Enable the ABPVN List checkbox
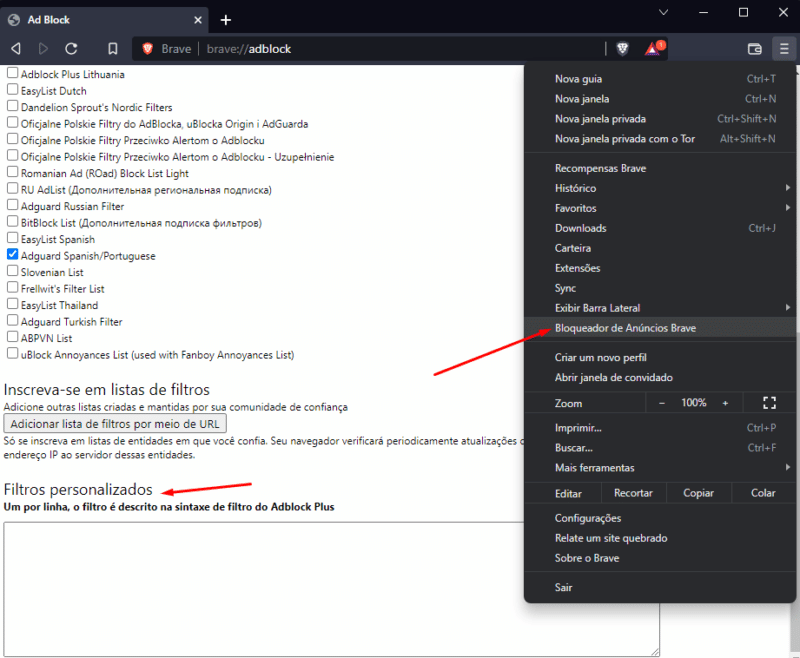800x658 pixels. pyautogui.click(x=12, y=337)
